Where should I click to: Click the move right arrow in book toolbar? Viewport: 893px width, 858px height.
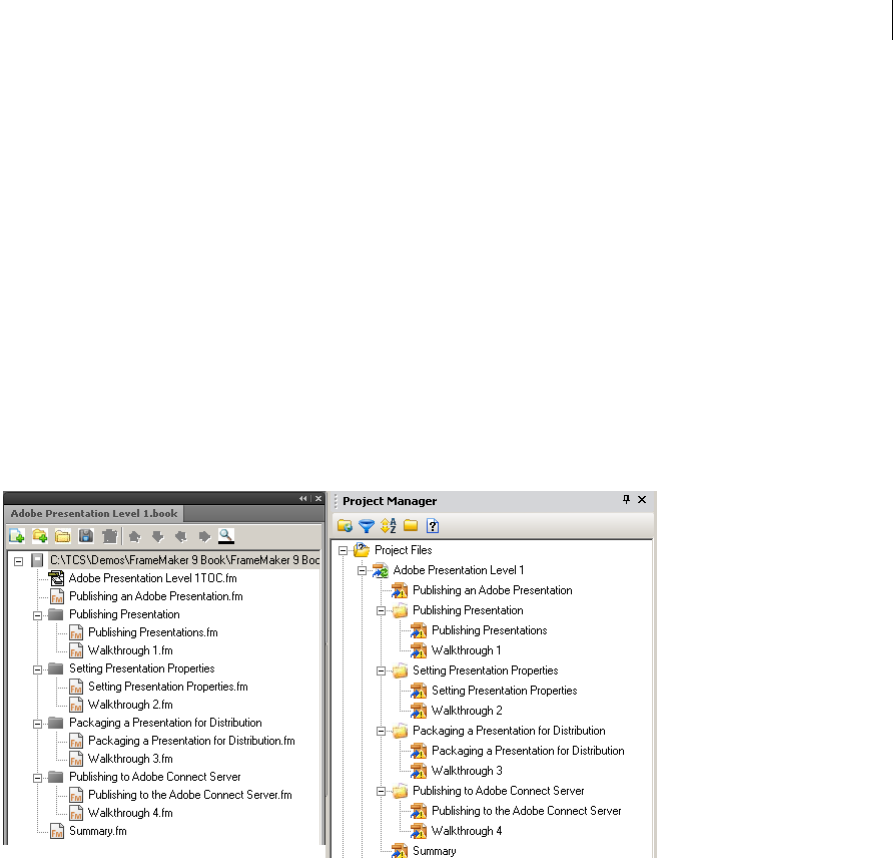pos(204,536)
